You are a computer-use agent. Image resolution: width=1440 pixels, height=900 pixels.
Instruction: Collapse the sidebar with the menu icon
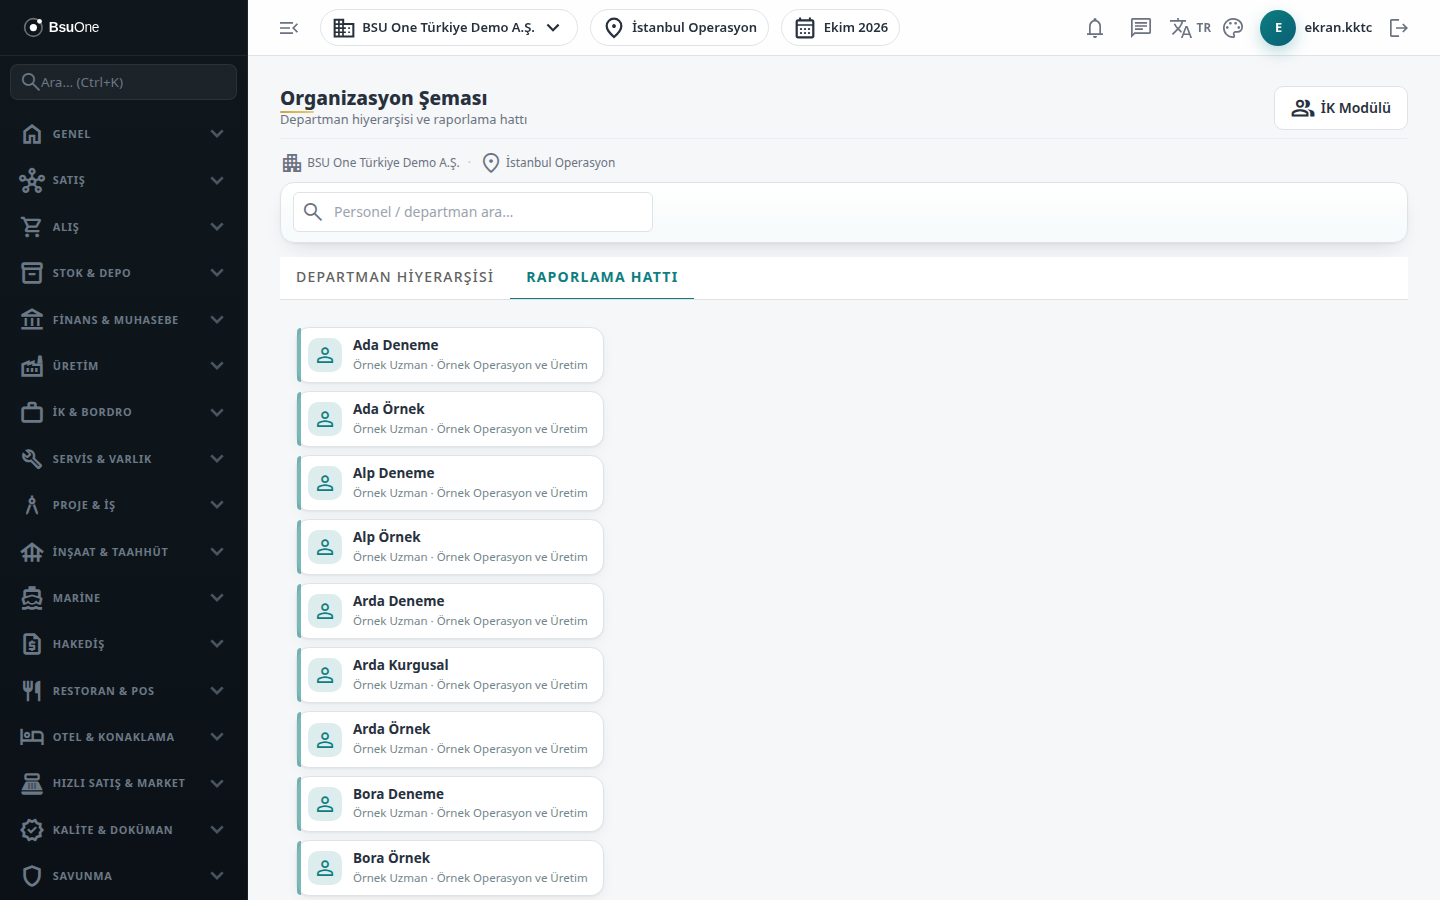tap(289, 28)
